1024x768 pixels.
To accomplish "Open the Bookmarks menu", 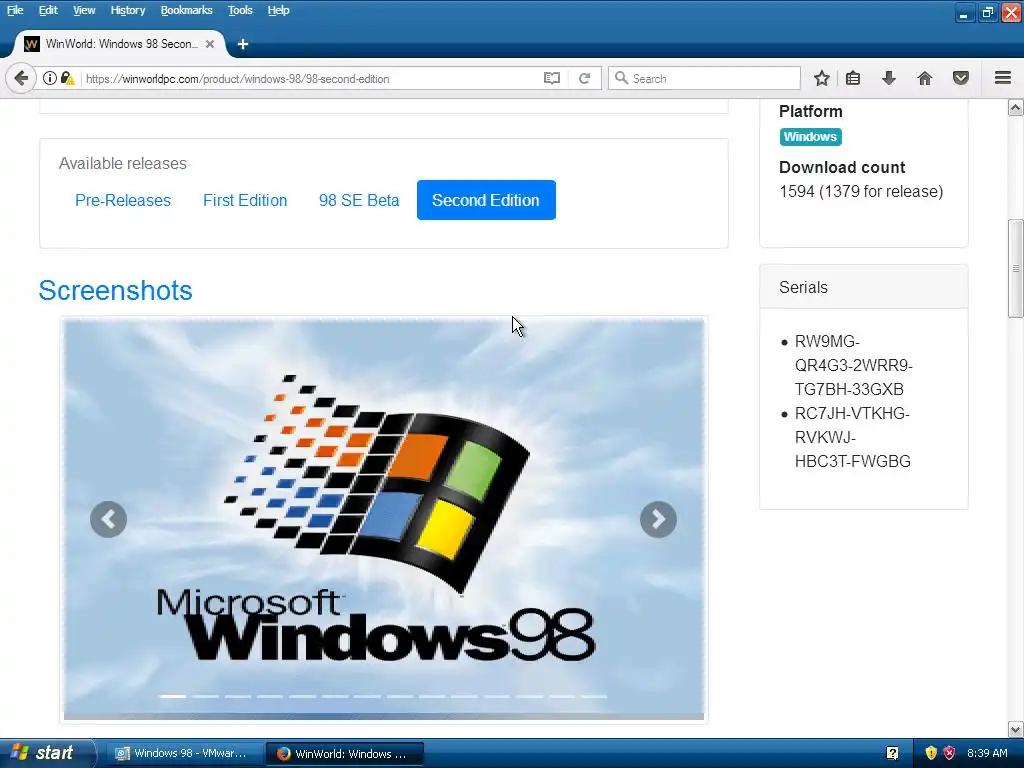I will pyautogui.click(x=186, y=10).
